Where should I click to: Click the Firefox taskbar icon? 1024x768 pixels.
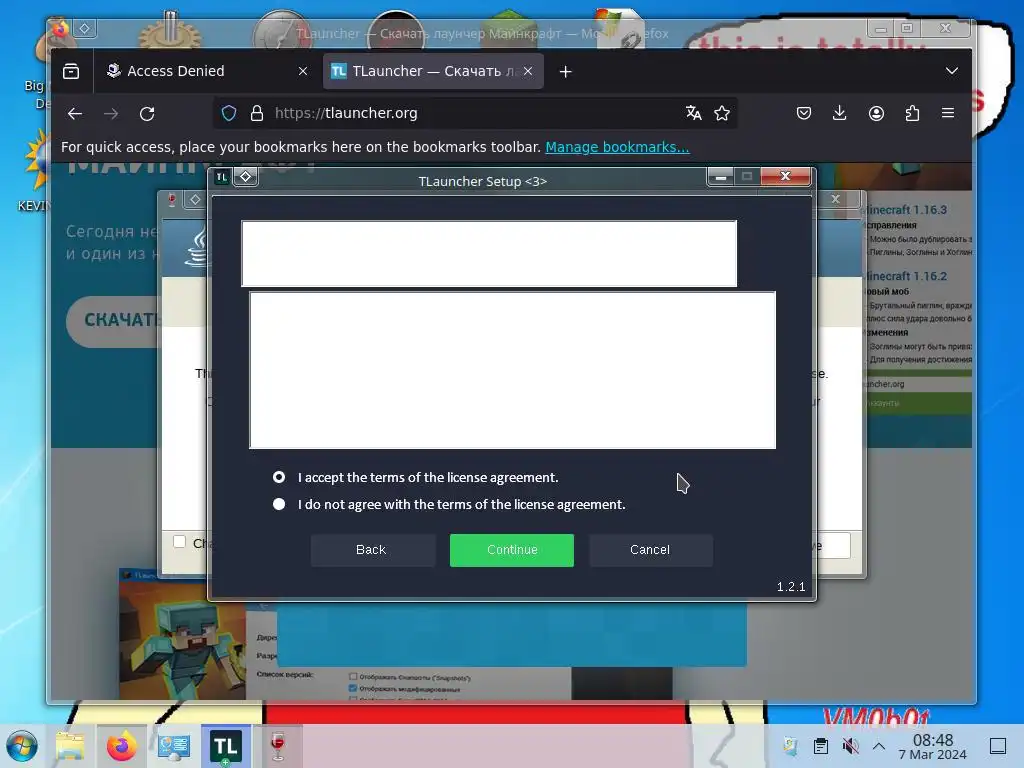[121, 746]
